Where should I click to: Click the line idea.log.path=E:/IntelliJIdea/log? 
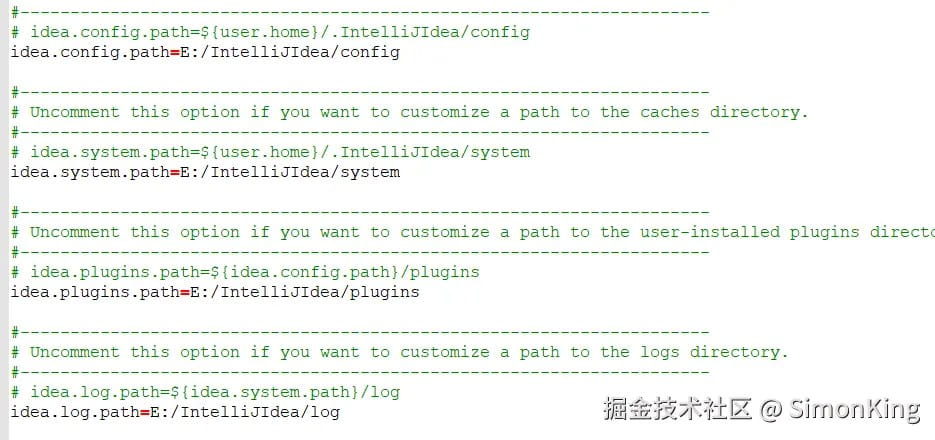[175, 412]
